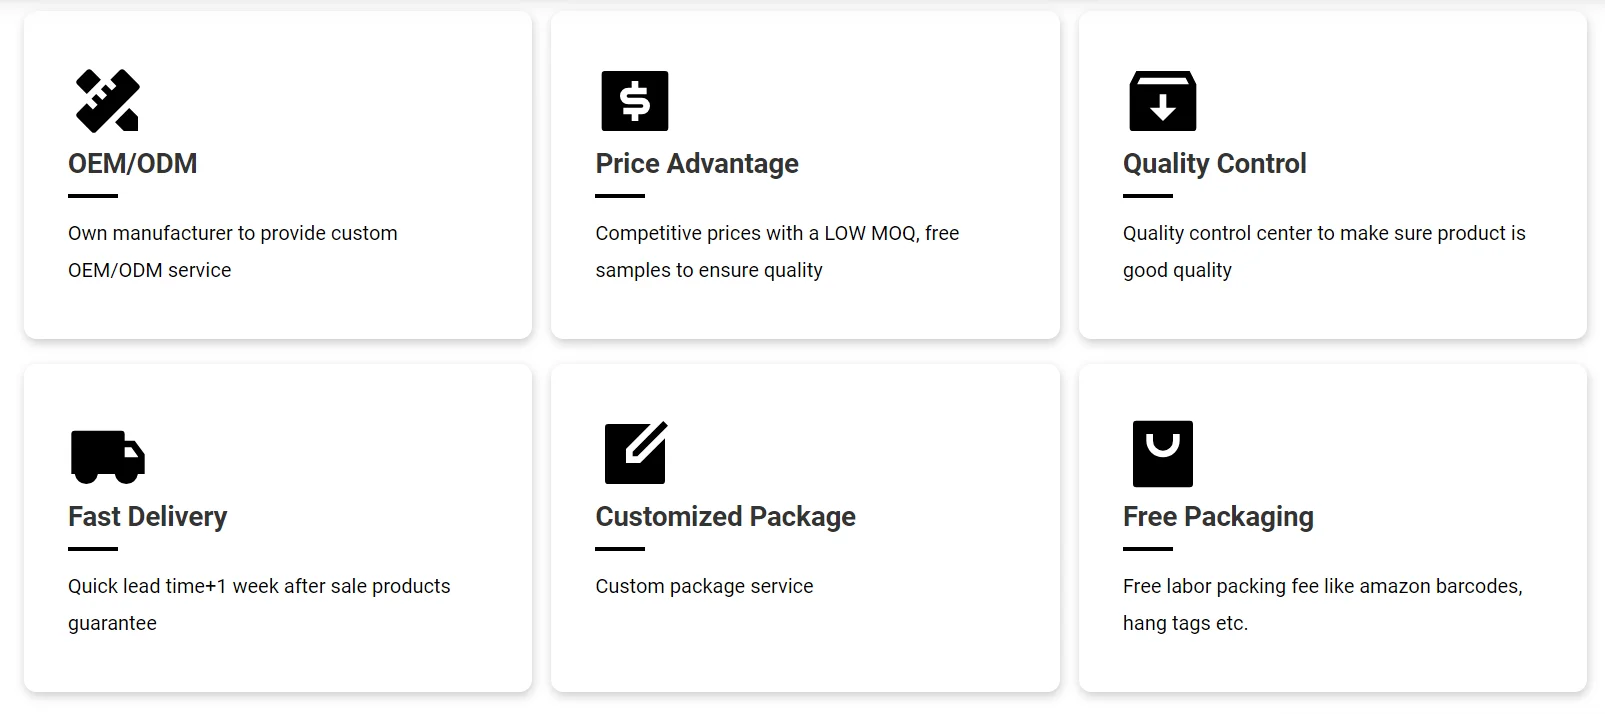Select the Quality Control heading
The image size is (1605, 714).
(1214, 164)
